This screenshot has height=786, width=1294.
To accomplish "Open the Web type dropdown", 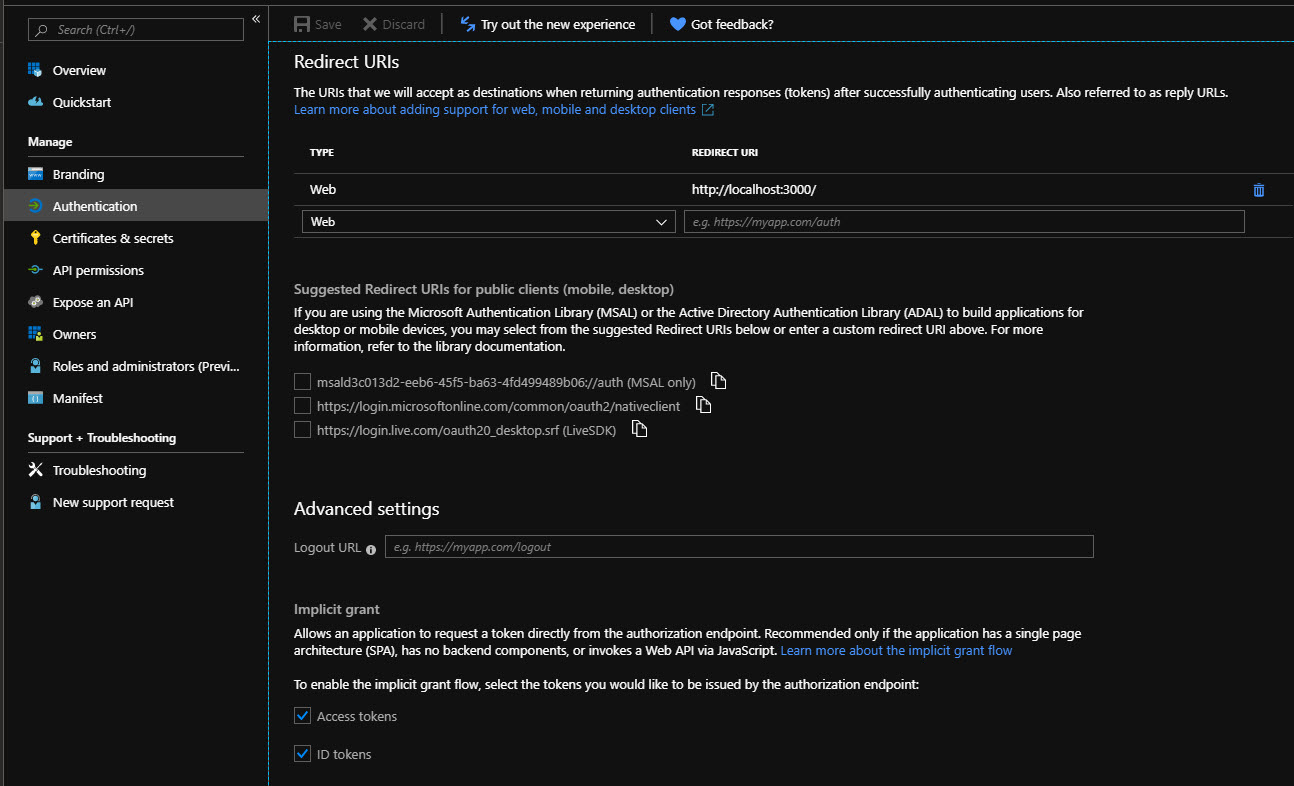I will point(488,222).
